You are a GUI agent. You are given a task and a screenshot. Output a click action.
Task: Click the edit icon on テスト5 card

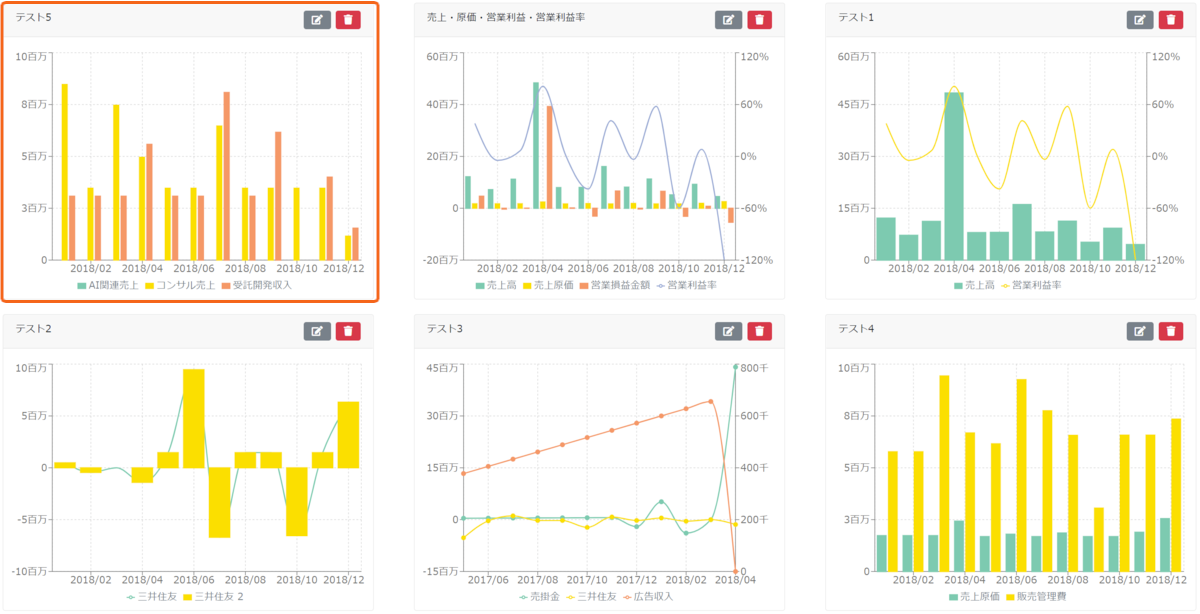317,19
